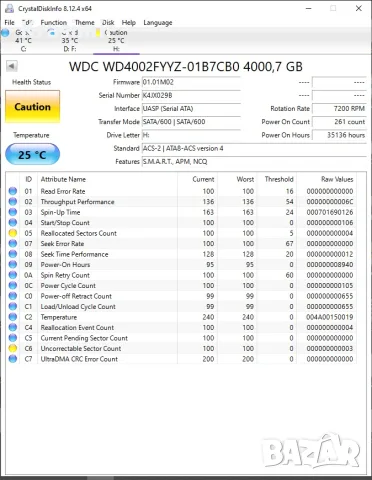372x480 pixels.
Task: Click the status icon for Spin-Up Time
Action: click(13, 212)
